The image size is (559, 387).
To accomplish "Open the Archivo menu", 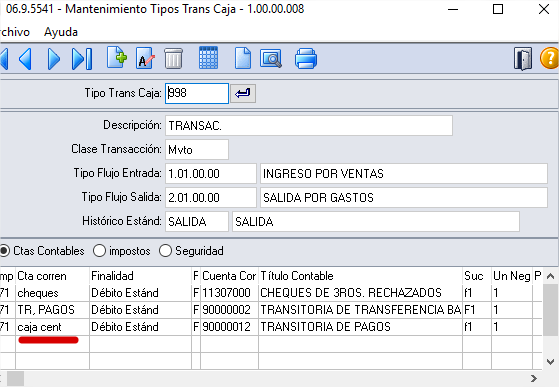I will (x=14, y=32).
